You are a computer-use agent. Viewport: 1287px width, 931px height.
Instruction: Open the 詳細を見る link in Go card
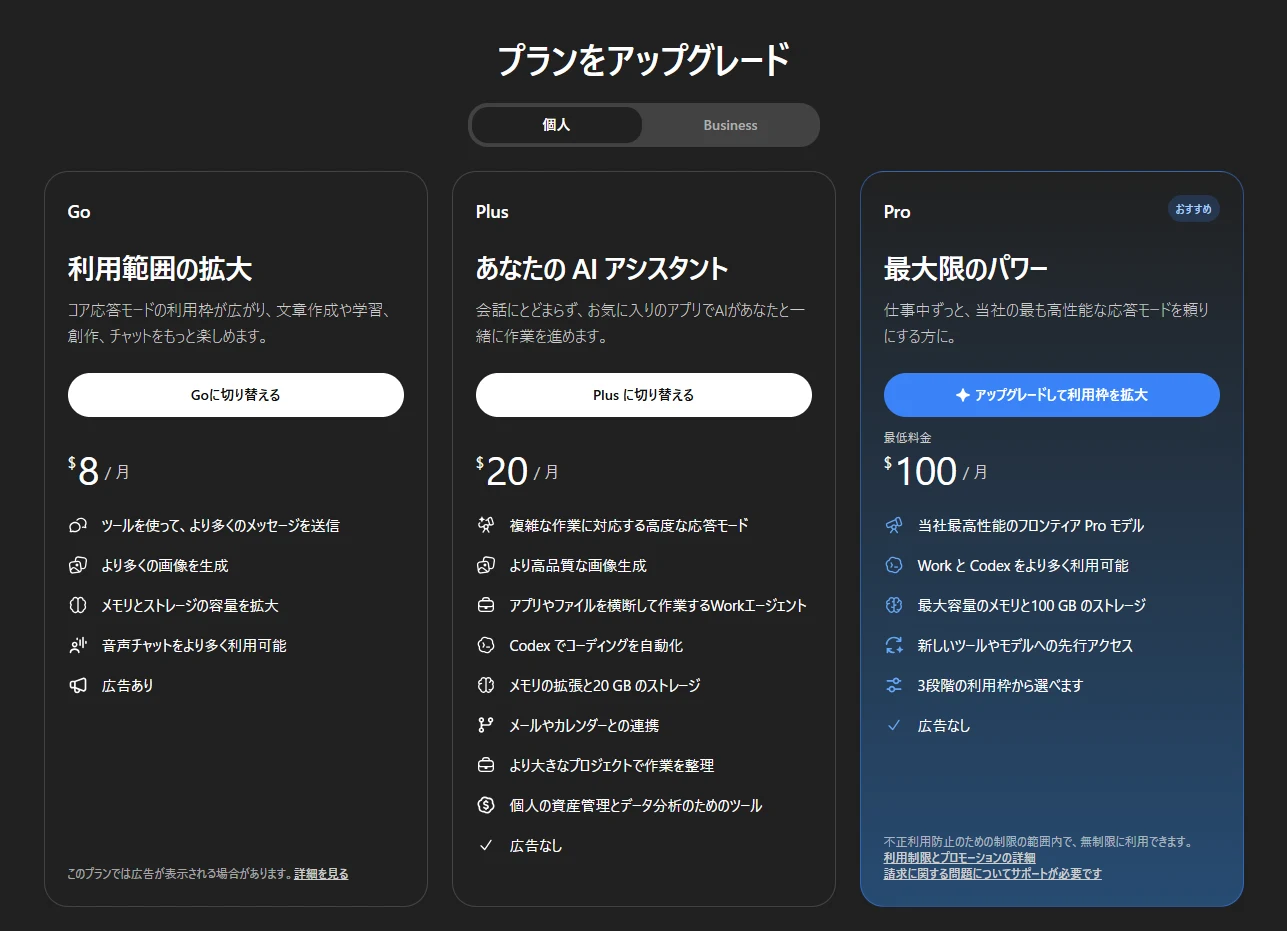click(x=321, y=874)
